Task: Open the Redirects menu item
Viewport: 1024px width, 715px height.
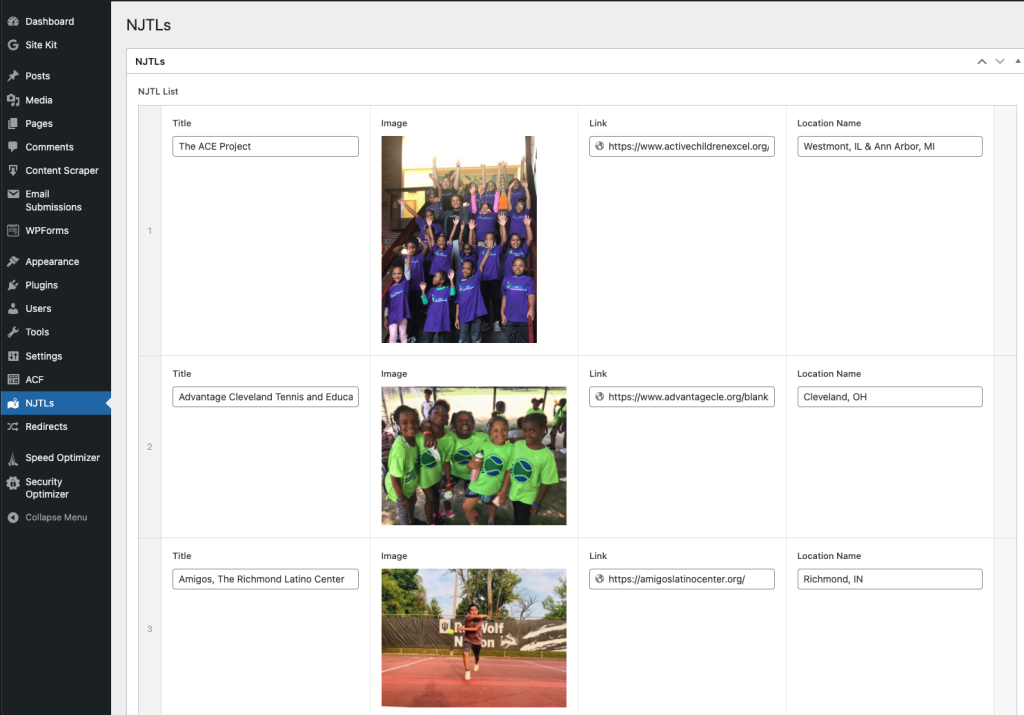Action: click(56, 426)
